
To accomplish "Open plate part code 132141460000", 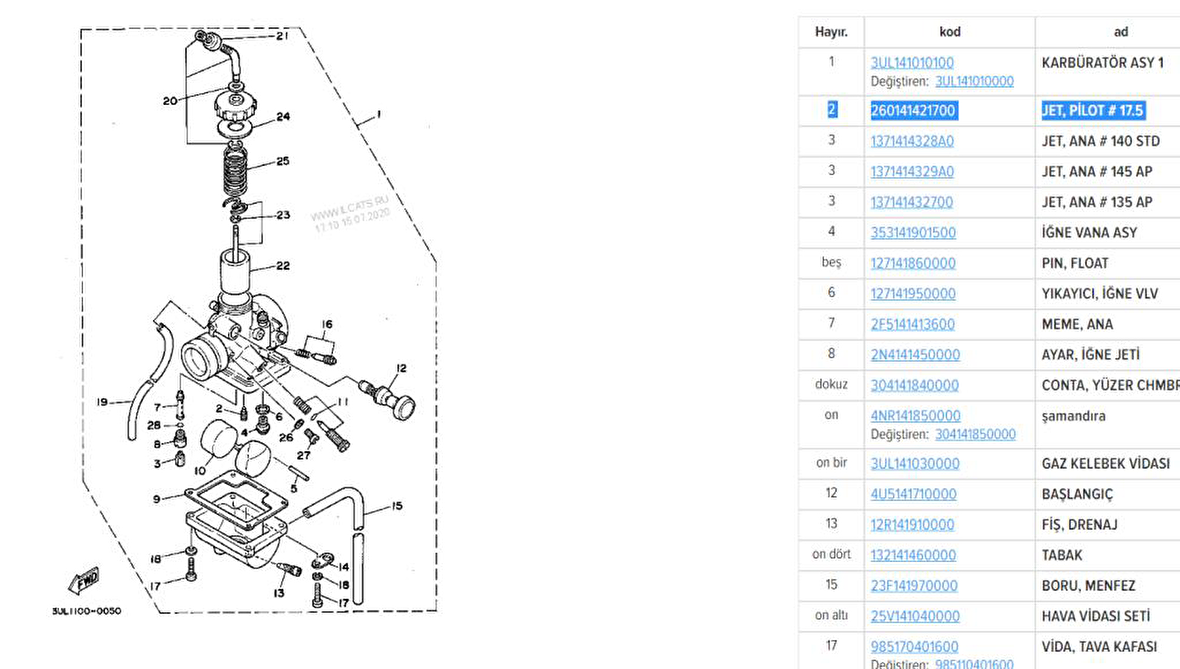I will 914,555.
